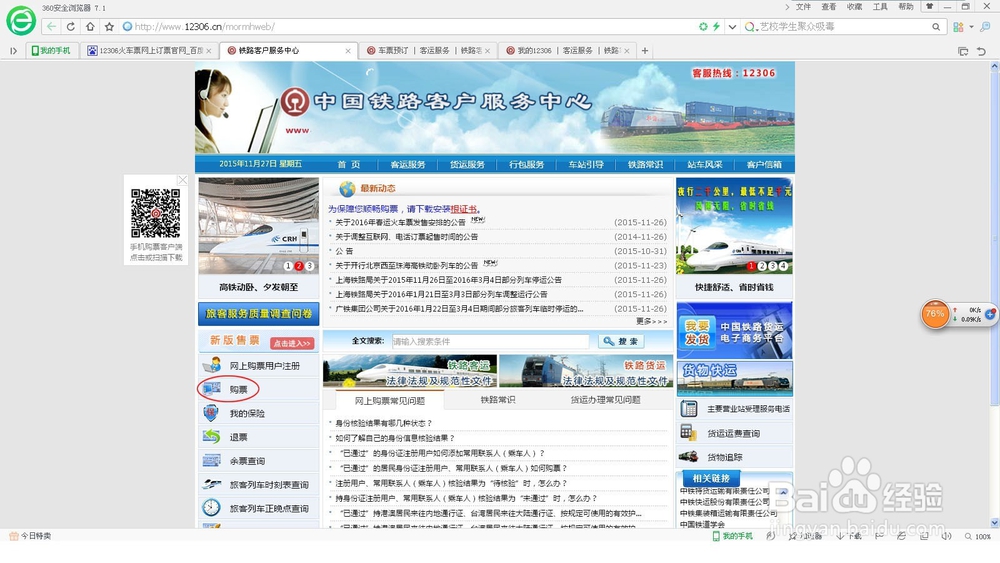
Task: Select 车站引导 in navigation bar
Action: 585,165
